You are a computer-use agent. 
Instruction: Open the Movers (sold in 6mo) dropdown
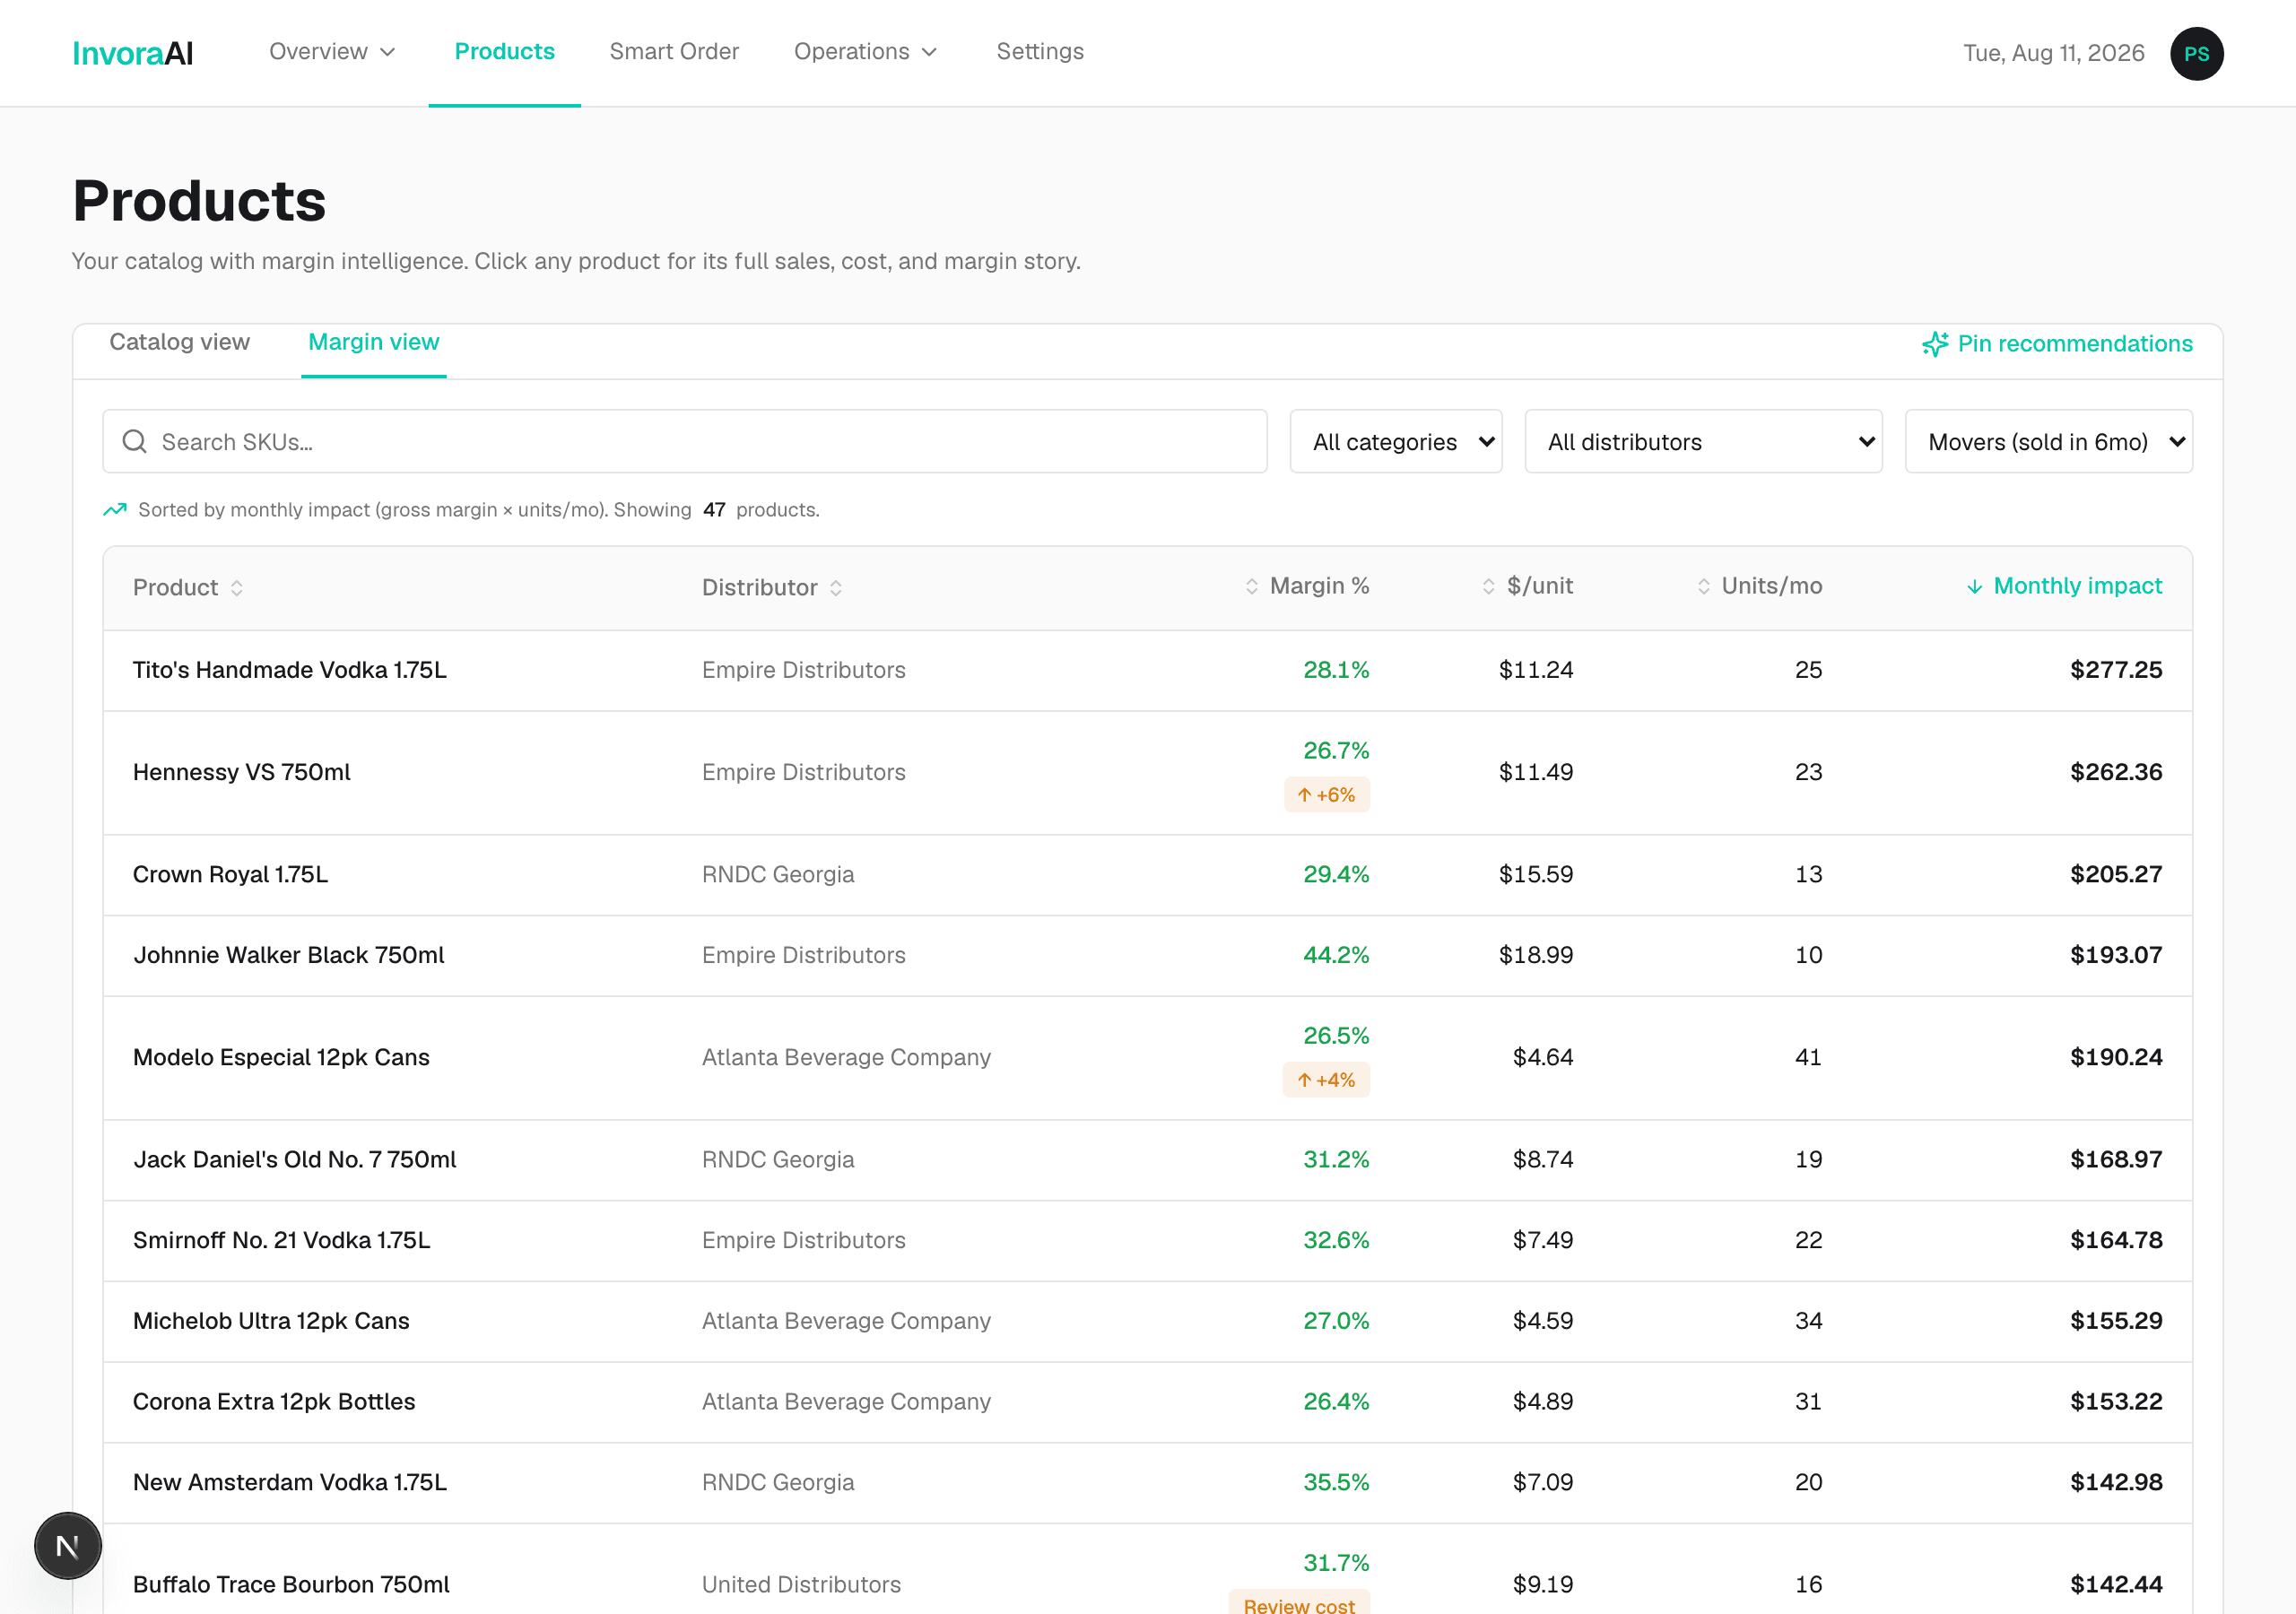click(x=2048, y=441)
